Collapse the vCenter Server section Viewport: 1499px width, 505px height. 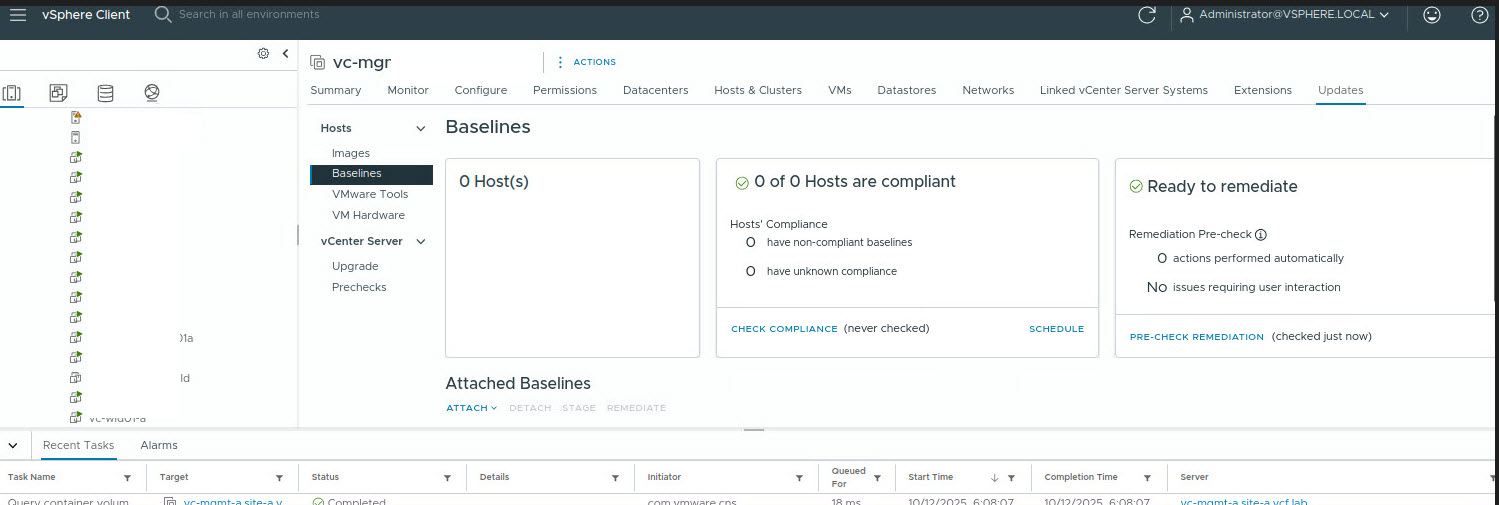pos(421,241)
